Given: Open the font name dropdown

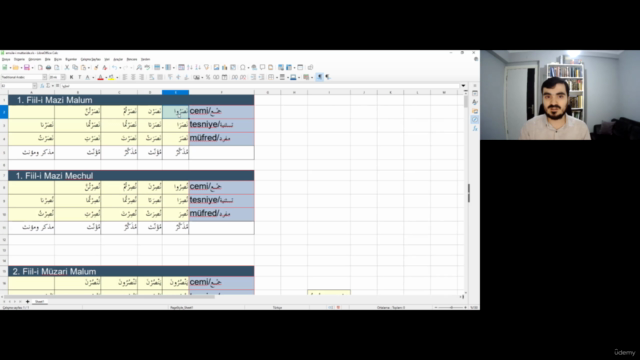Looking at the screenshot, I should [x=44, y=77].
